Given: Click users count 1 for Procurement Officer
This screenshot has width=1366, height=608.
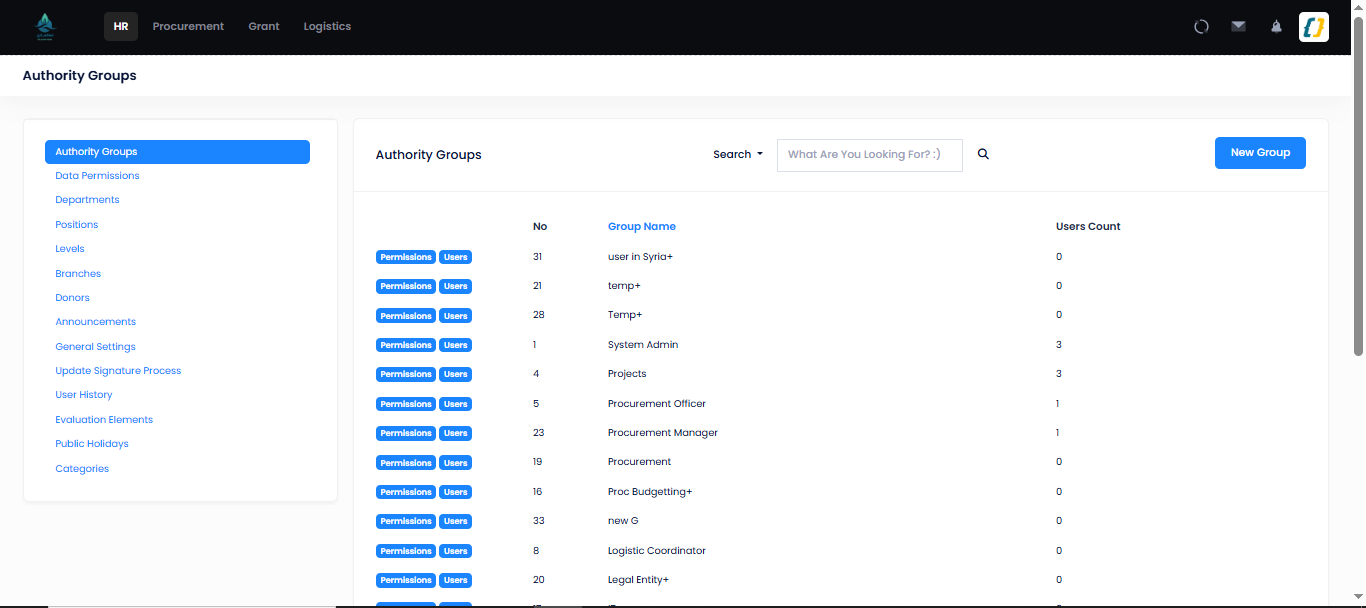Looking at the screenshot, I should click(x=1058, y=404).
